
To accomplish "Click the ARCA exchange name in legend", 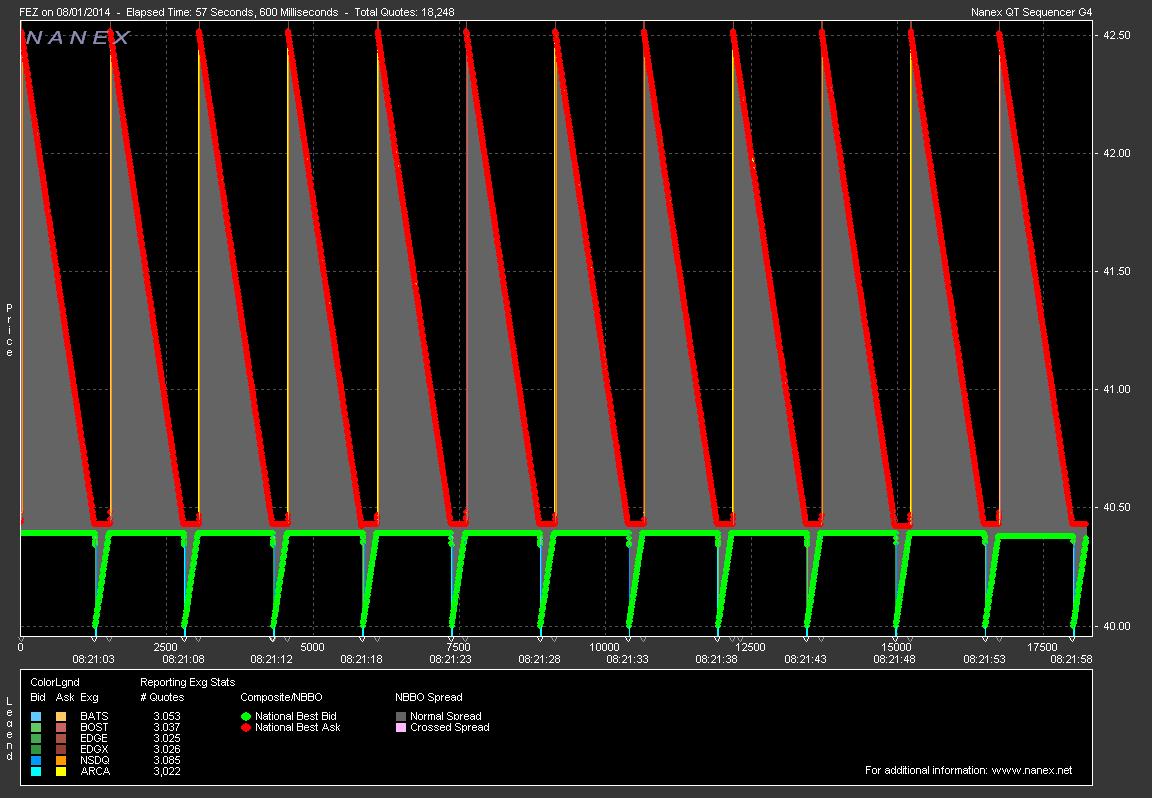I will 95,772.
